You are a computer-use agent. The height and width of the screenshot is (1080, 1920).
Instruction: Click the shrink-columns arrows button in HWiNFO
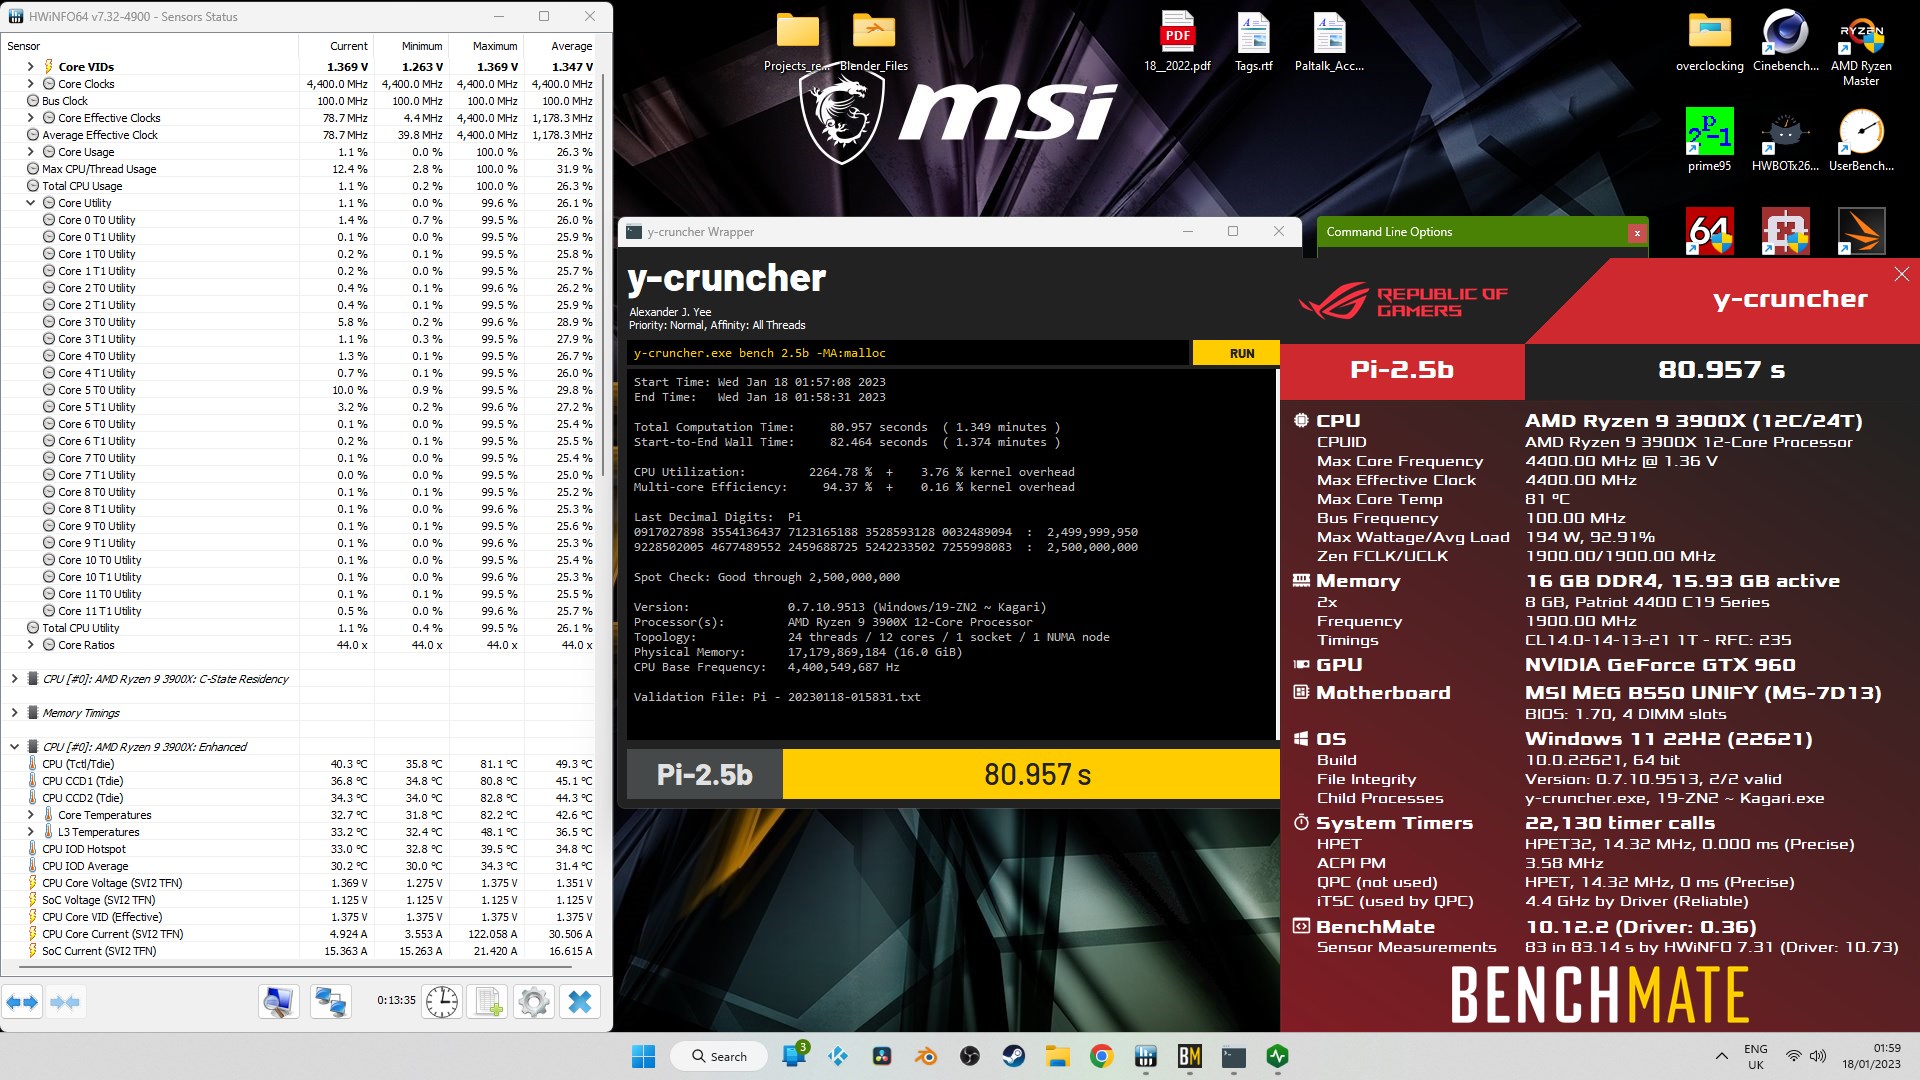pos(65,1002)
